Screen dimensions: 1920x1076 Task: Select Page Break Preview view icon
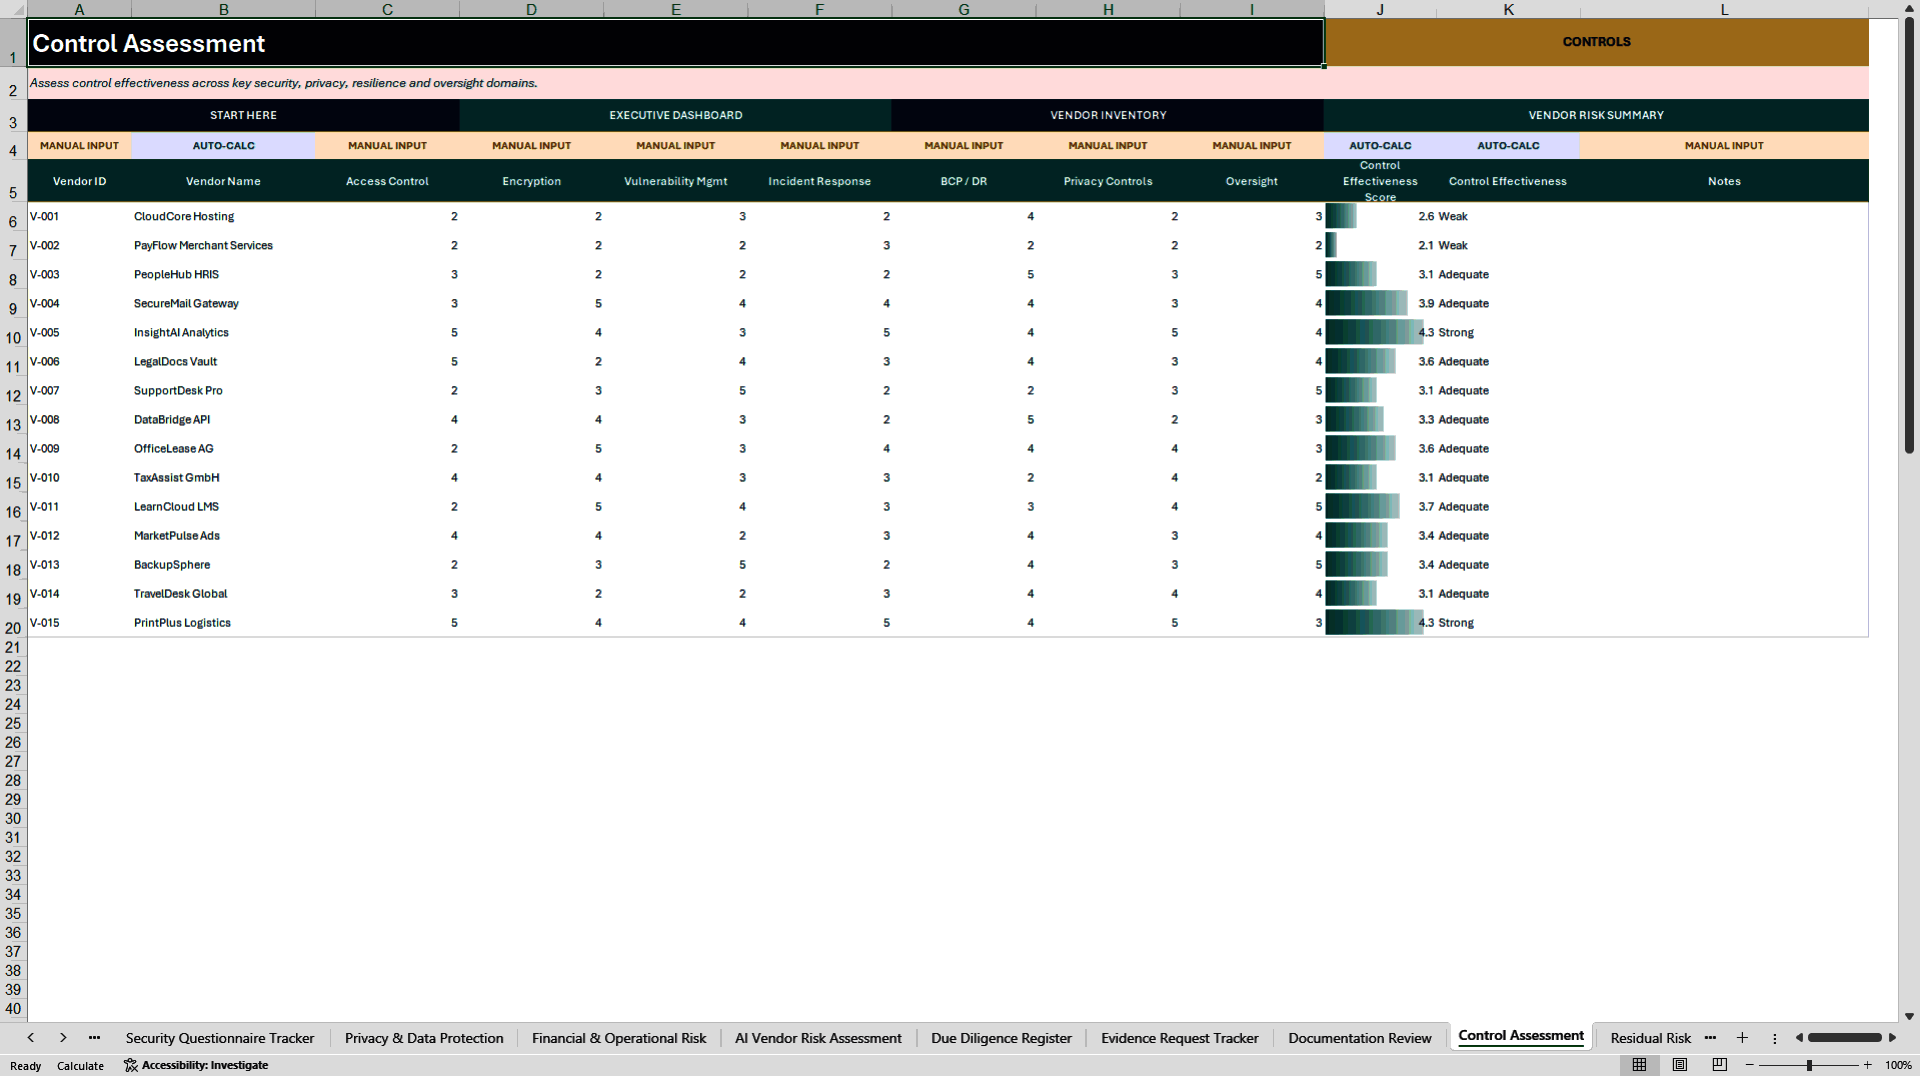click(x=1720, y=1065)
